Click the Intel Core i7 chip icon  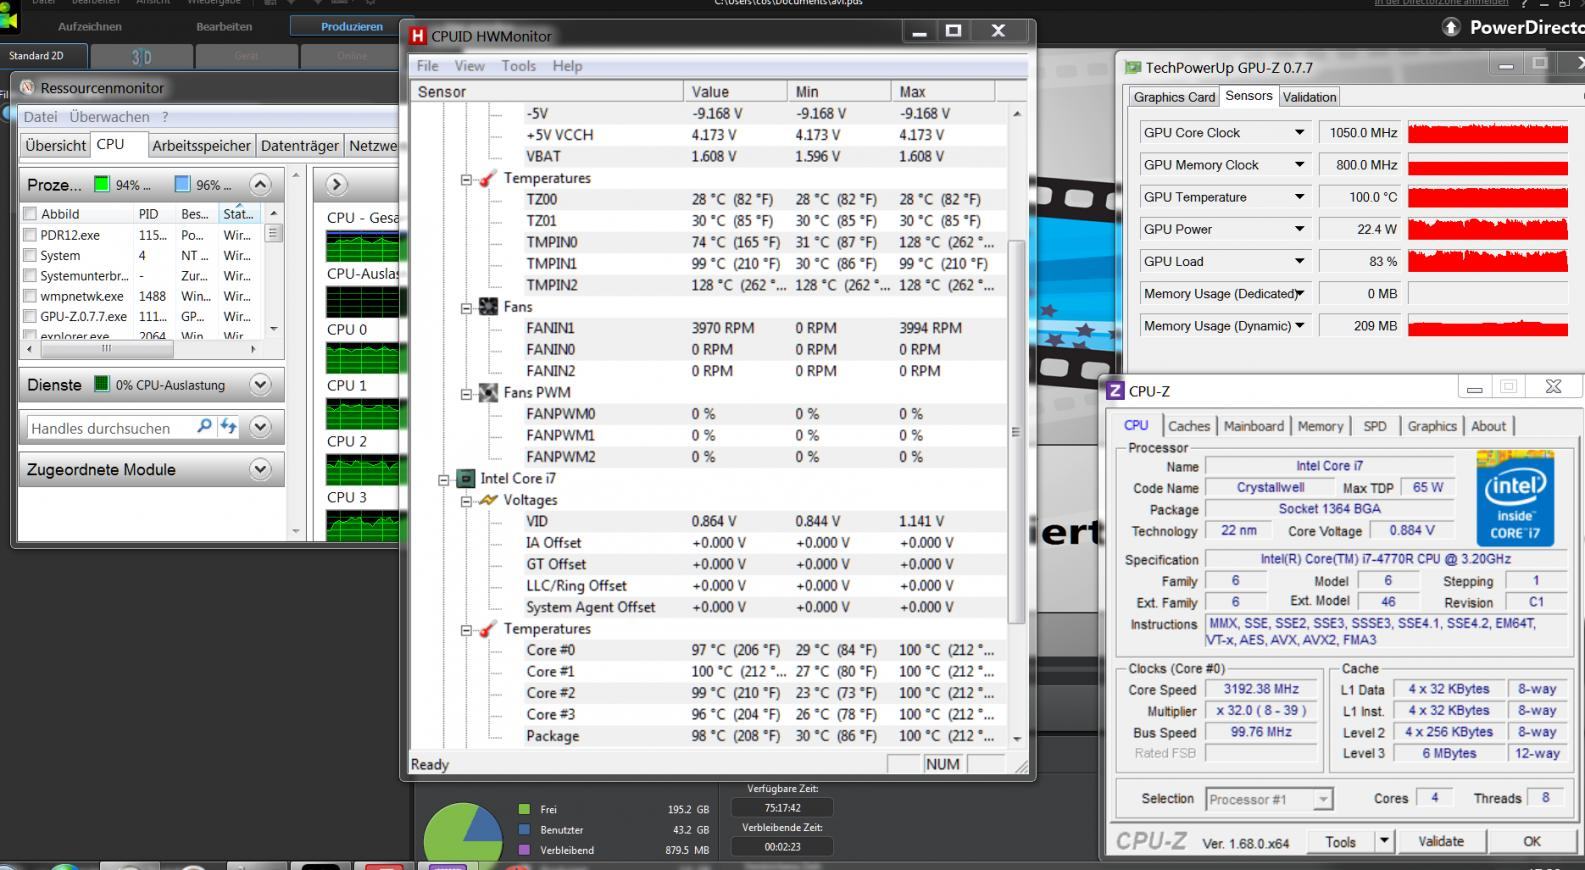pos(465,479)
